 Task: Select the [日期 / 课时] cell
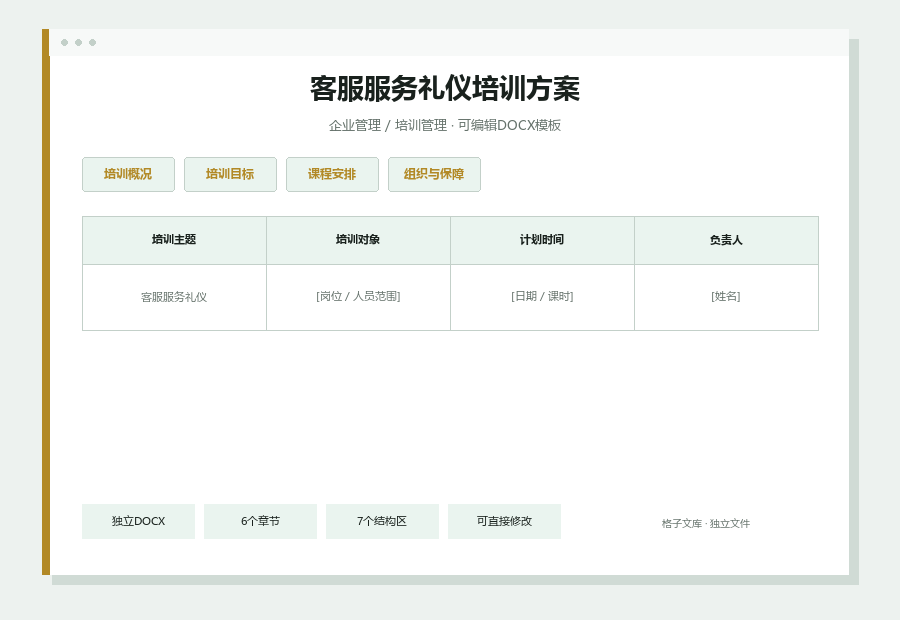point(542,297)
